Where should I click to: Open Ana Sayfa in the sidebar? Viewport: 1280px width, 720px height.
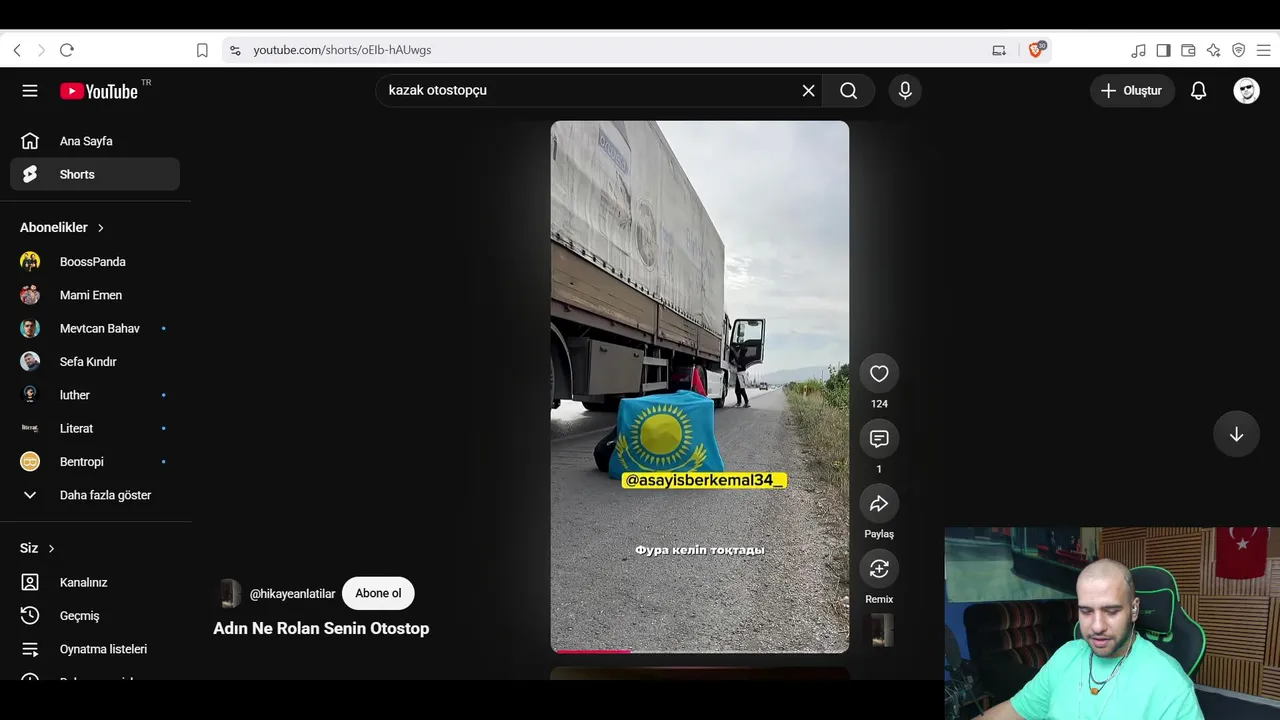click(x=95, y=141)
